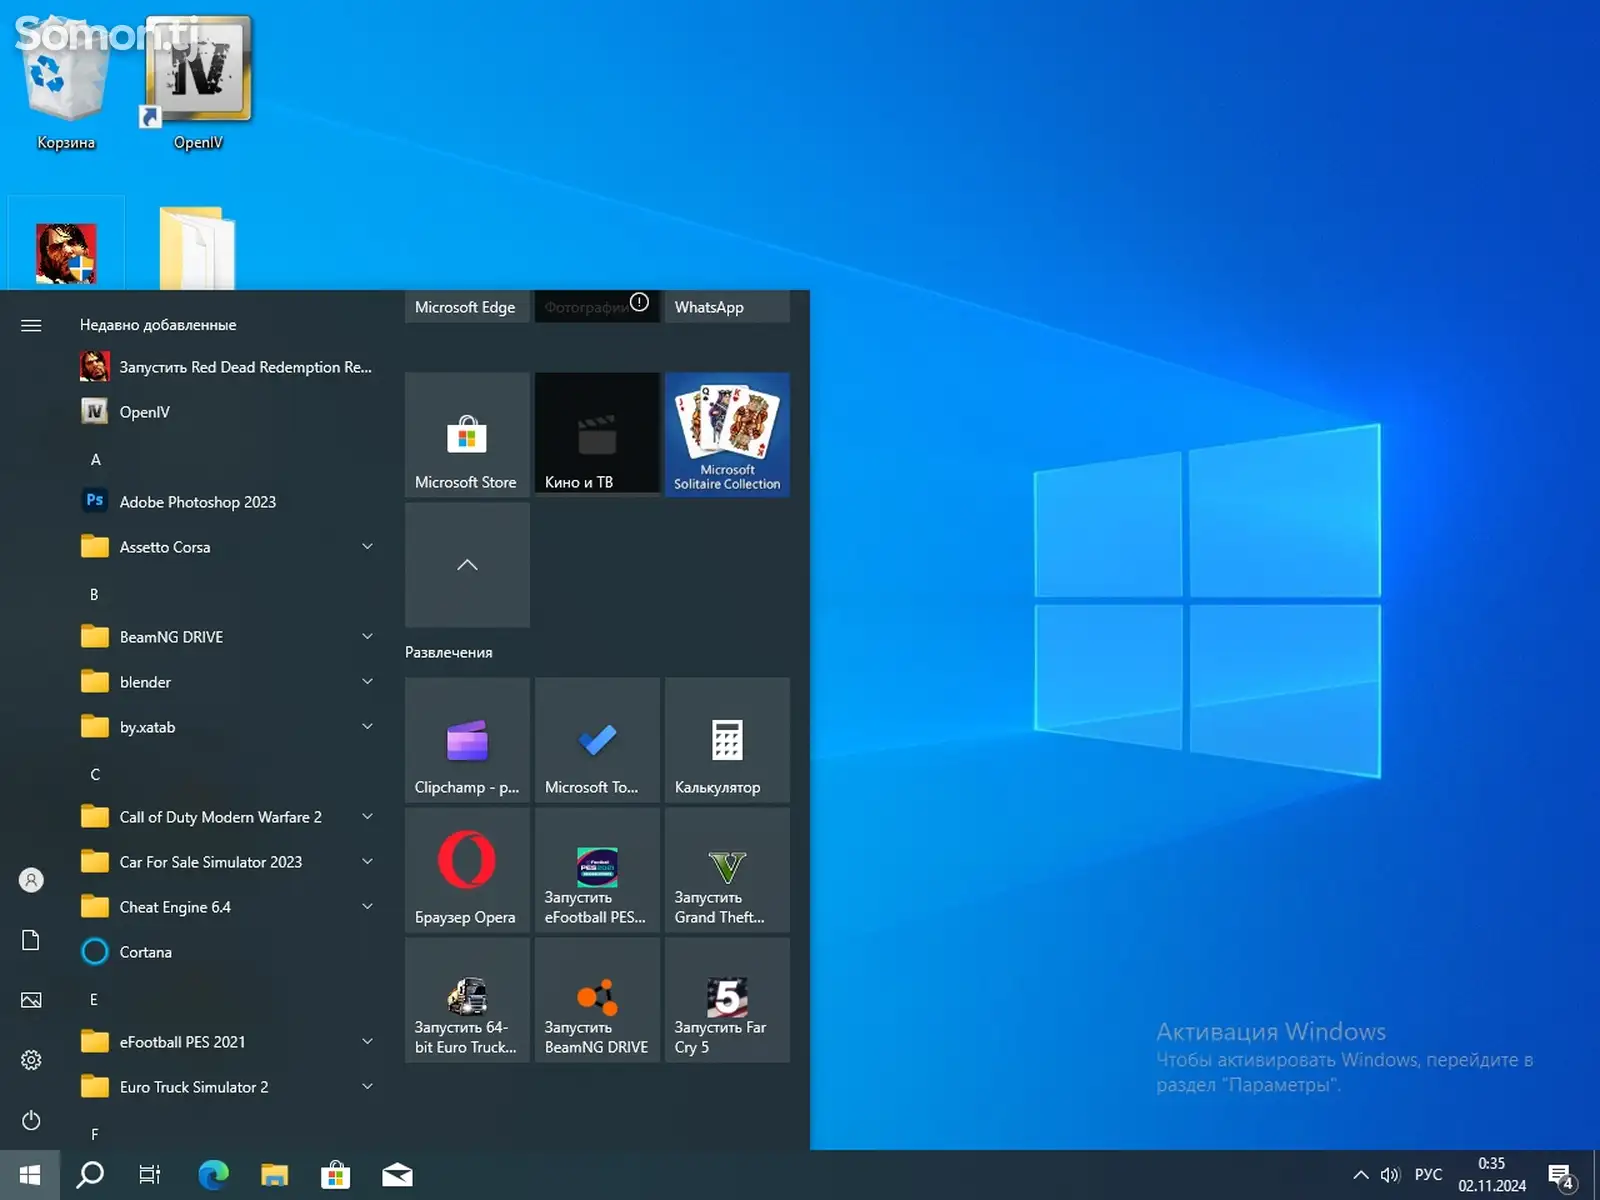Expand the hamburger menu in Start

pos(31,325)
